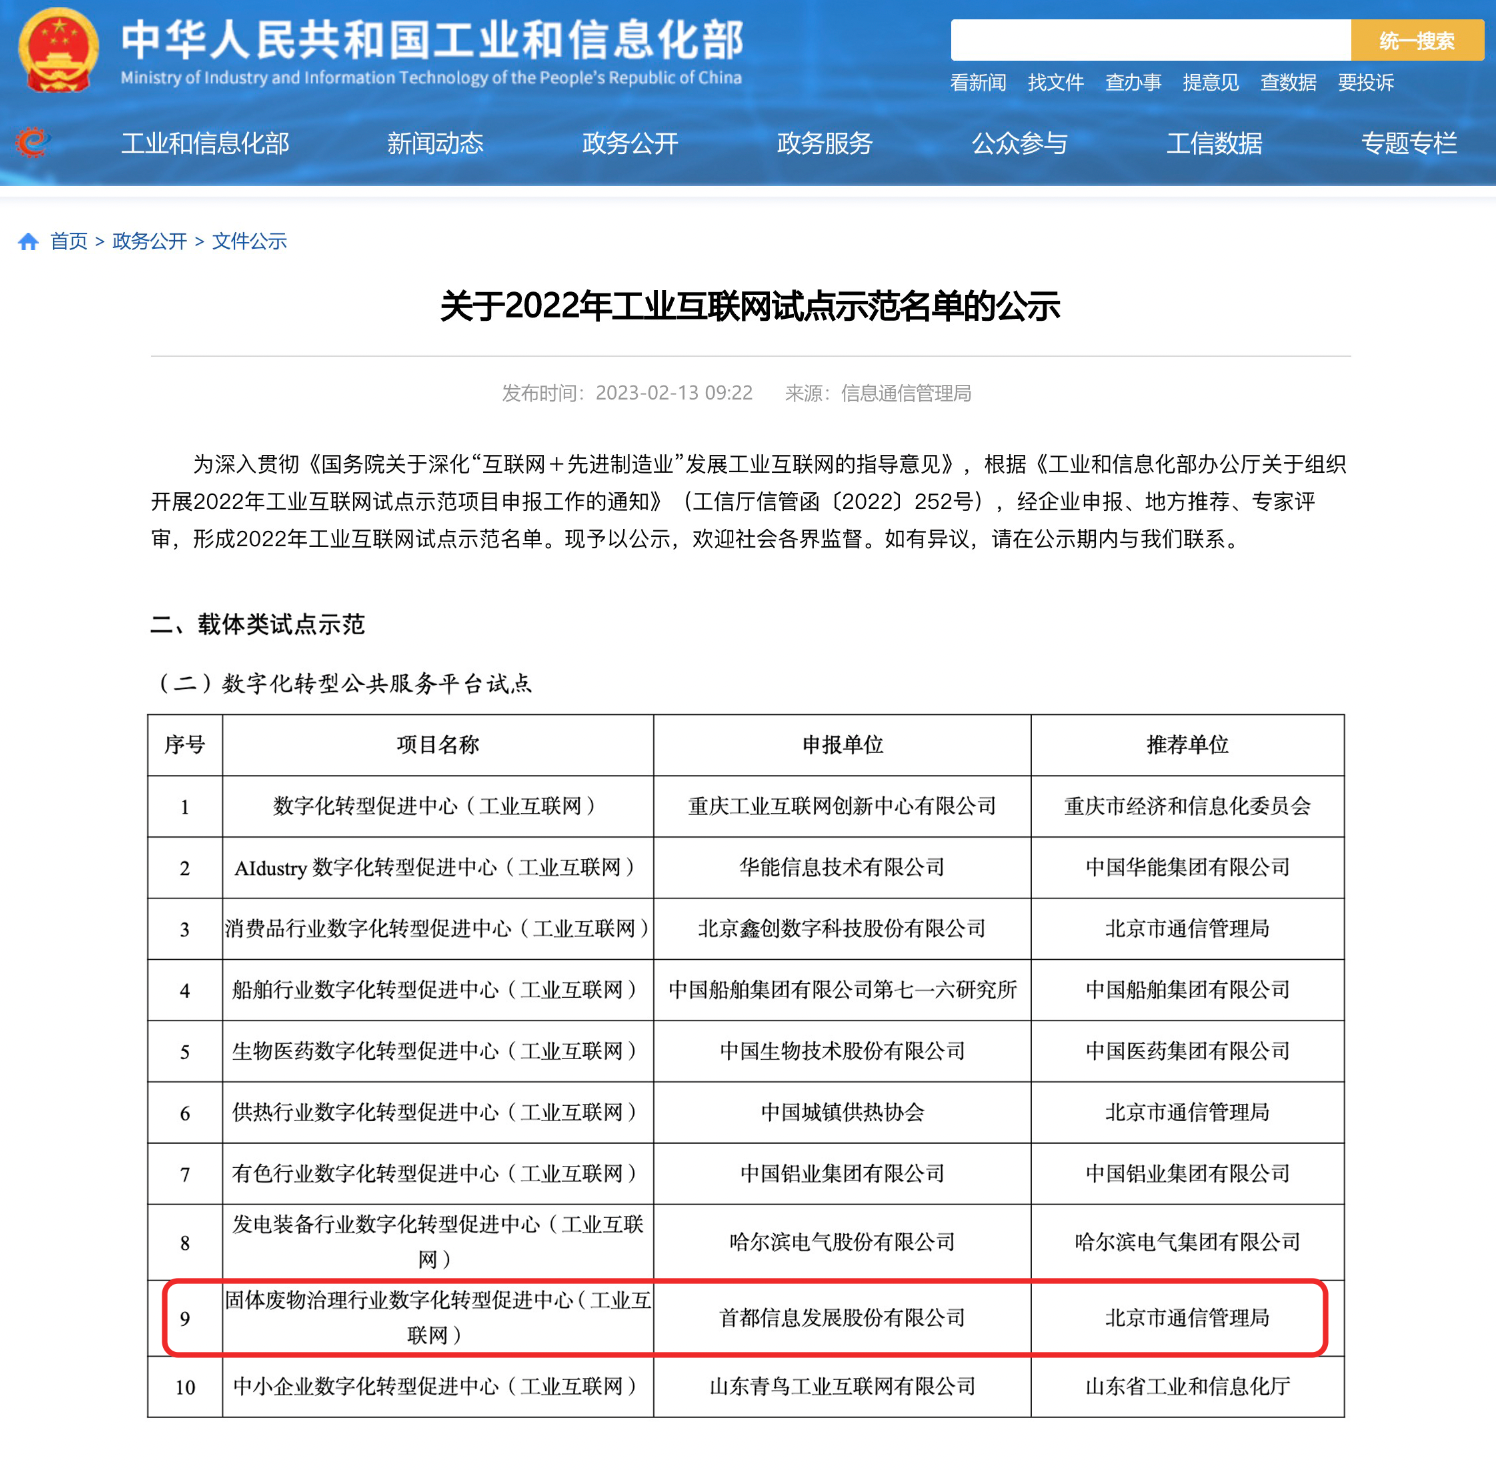
Task: Click cell 北京鑫创数字科技股份有限公司
Action: coord(842,929)
